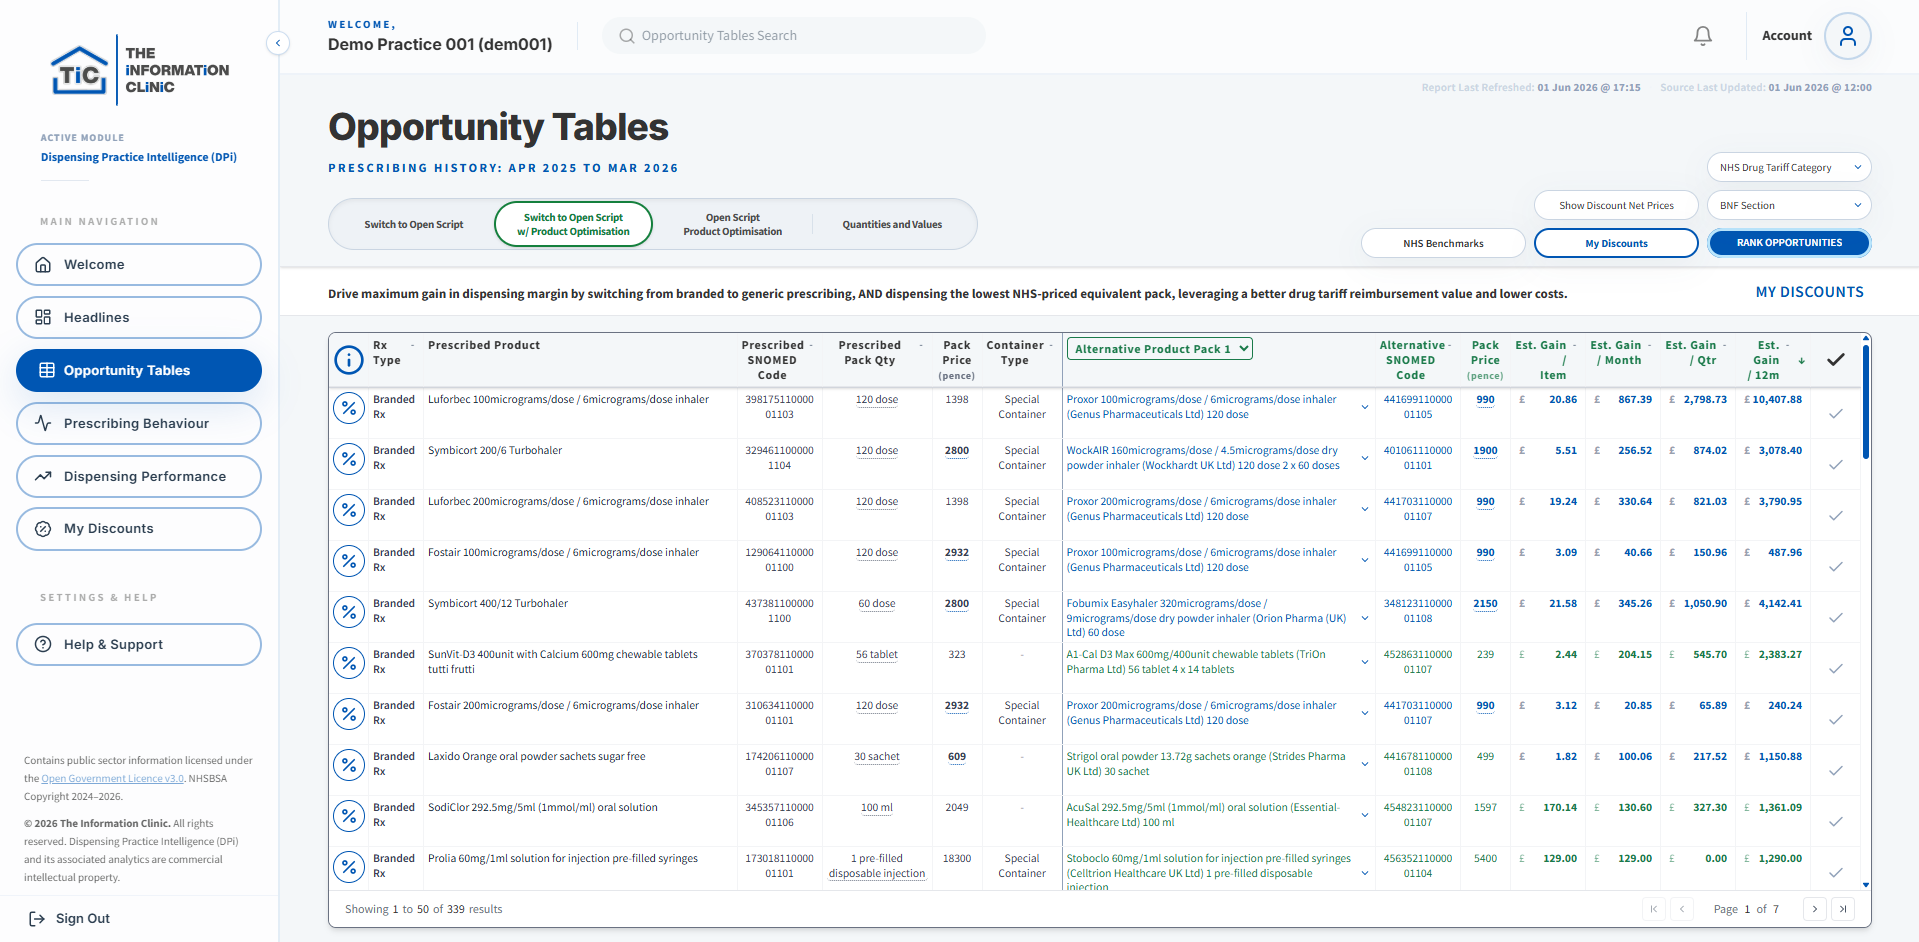Open Prescribing Behaviour navigation item
Screen dimensions: 1919x942
(139, 424)
